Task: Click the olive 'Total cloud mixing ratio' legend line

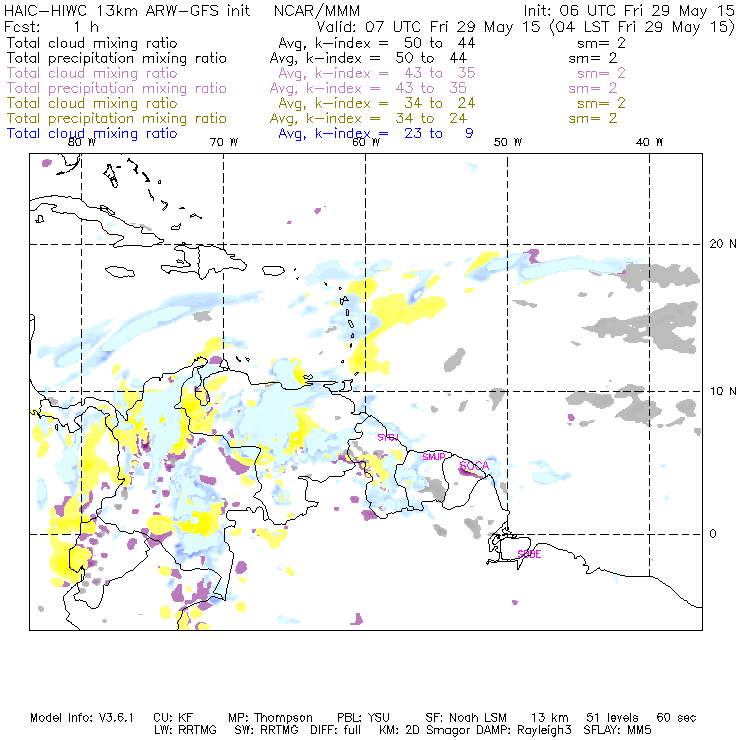Action: (316, 103)
